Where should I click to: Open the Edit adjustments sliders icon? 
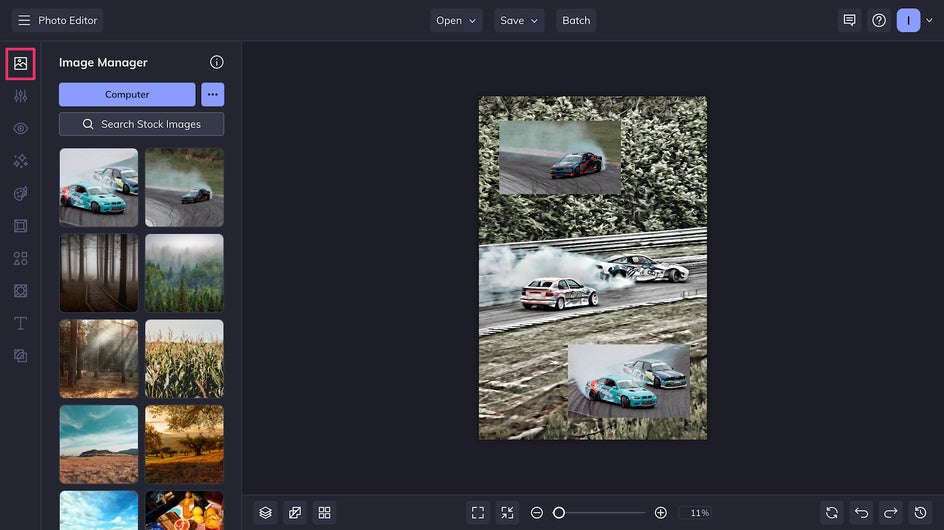(20, 96)
